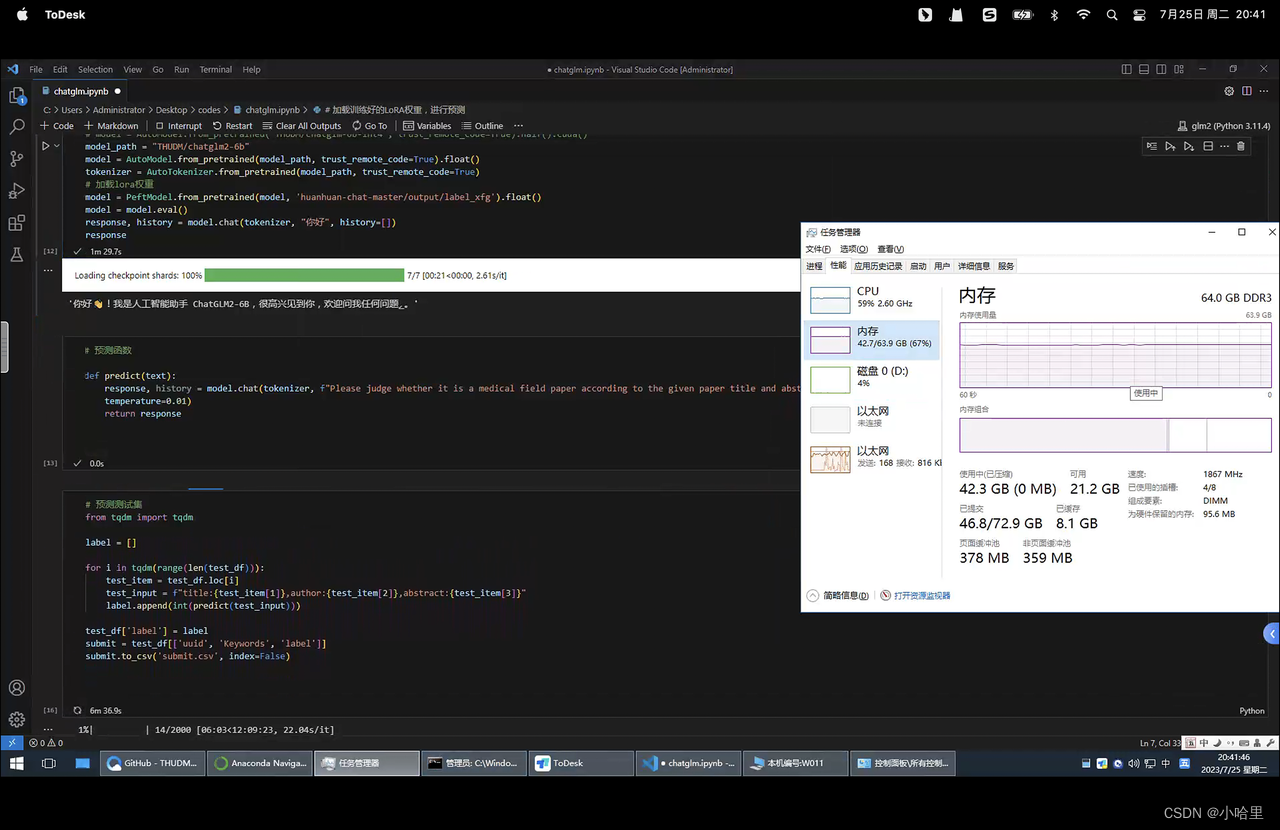Viewport: 1280px width, 830px height.
Task: Click Ln 7, Col 33 in status bar
Action: tap(1160, 743)
